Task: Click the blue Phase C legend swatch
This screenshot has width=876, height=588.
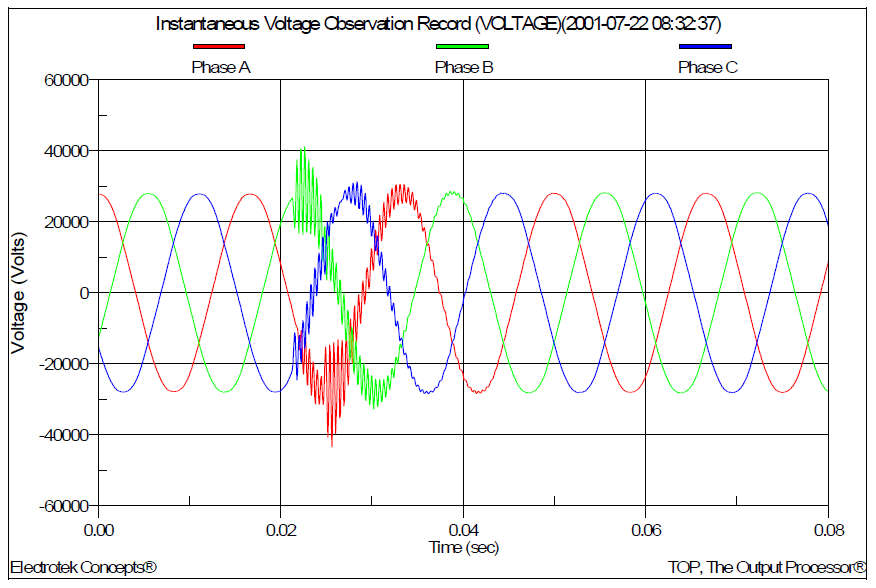Action: 705,47
